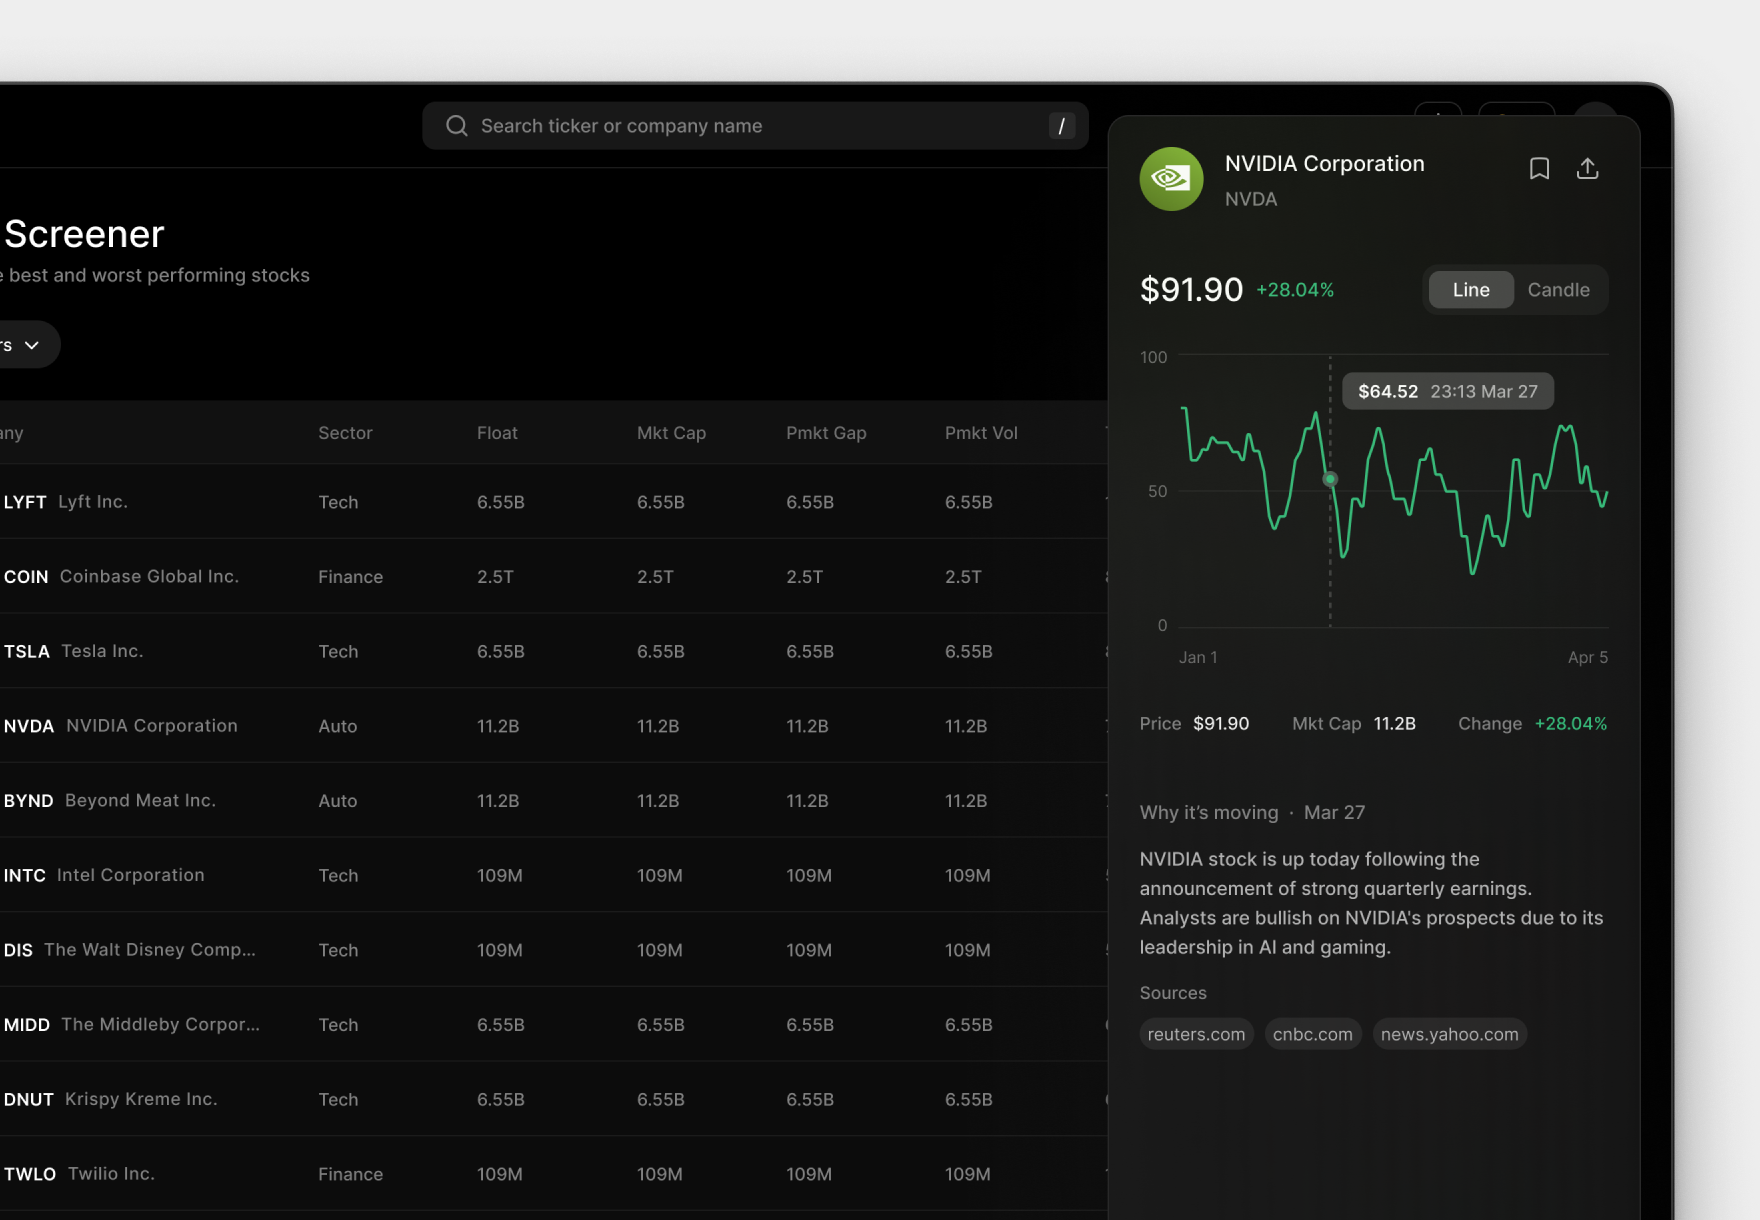
Task: Open reuters.com source link
Action: (1196, 1034)
